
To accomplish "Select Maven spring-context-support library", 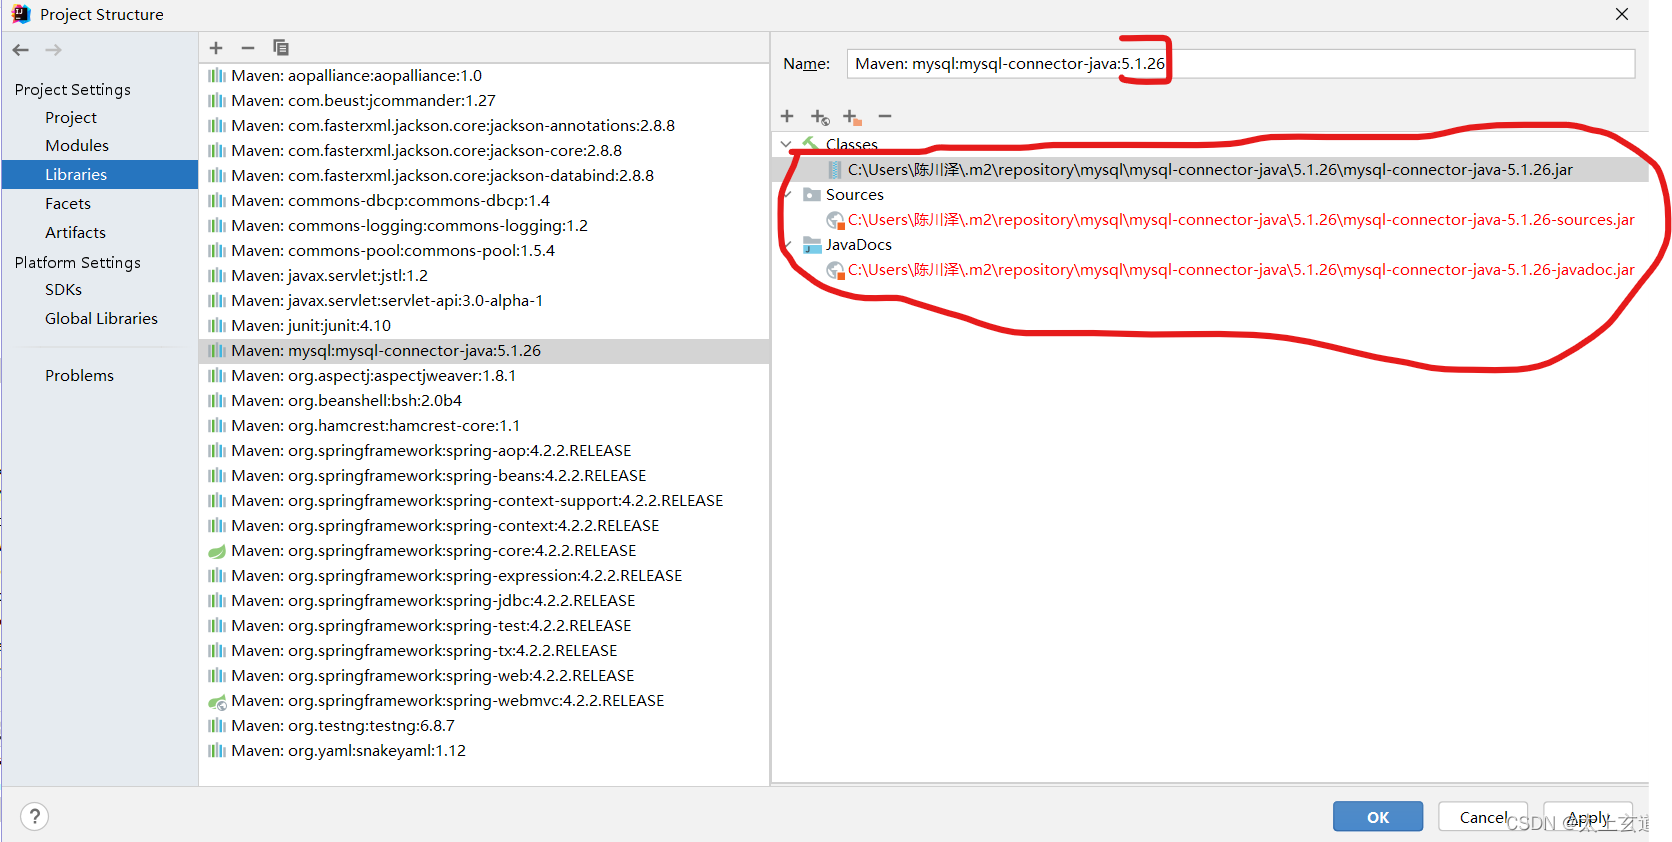I will tap(477, 501).
